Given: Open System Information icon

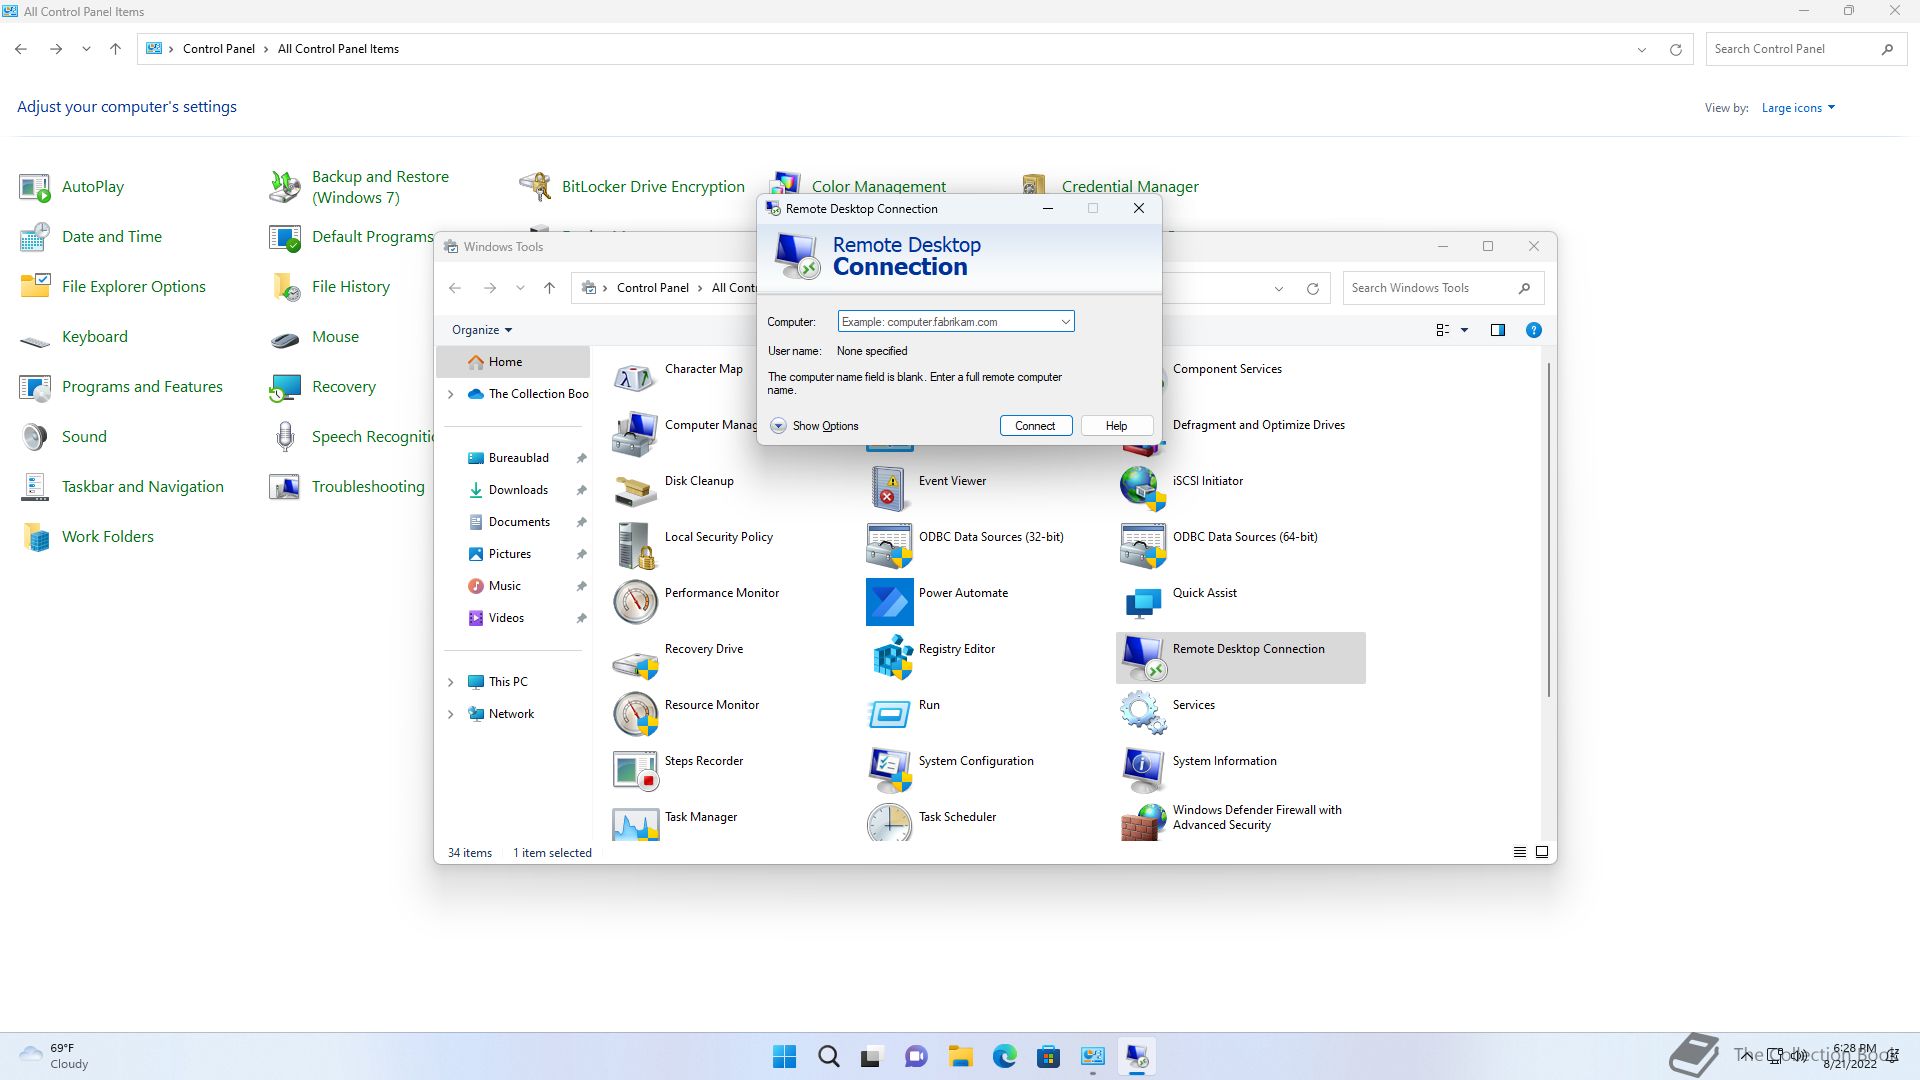Looking at the screenshot, I should [x=1143, y=770].
